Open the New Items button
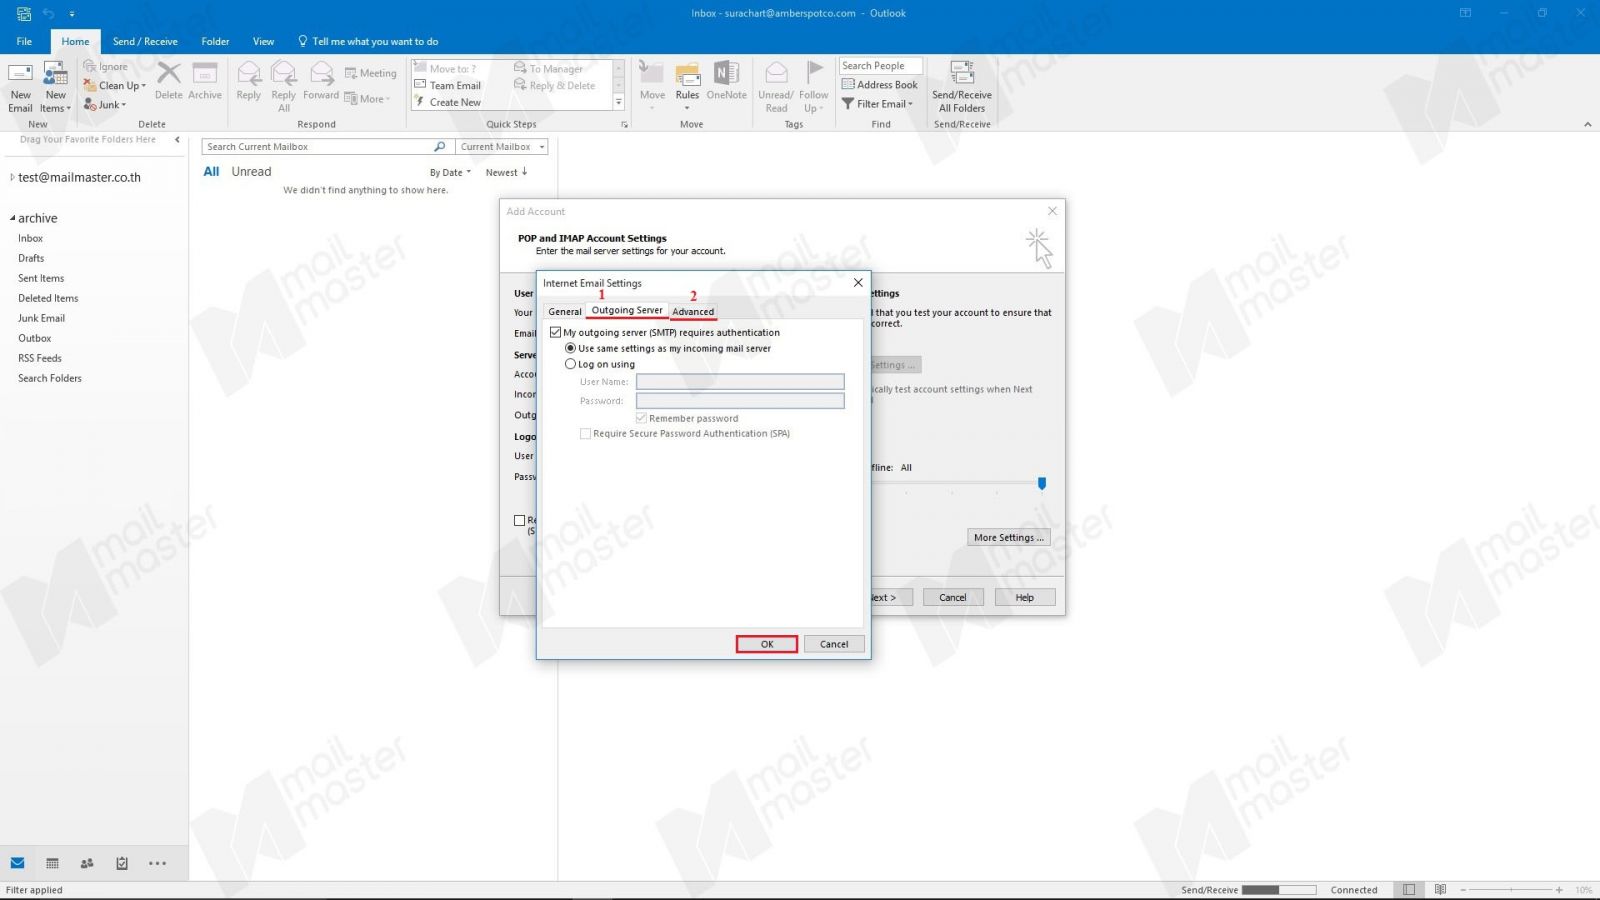The height and width of the screenshot is (900, 1600). [55, 88]
